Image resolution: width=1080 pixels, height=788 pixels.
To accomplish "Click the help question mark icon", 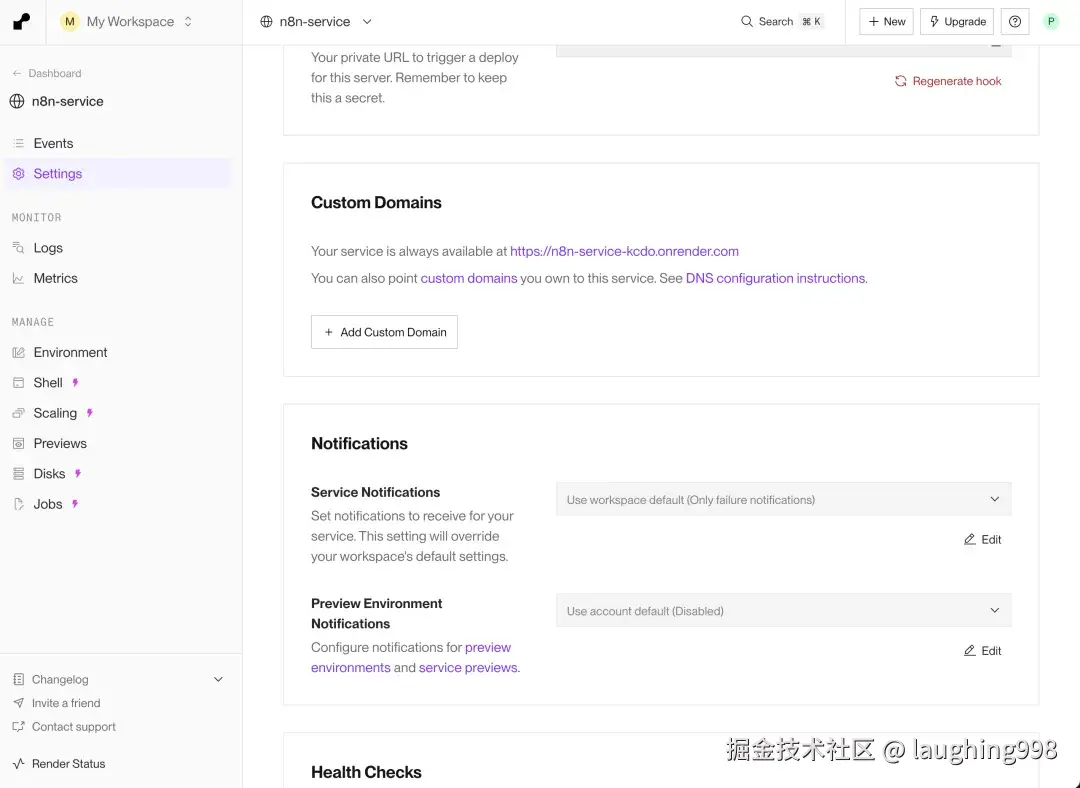I will 1015,22.
